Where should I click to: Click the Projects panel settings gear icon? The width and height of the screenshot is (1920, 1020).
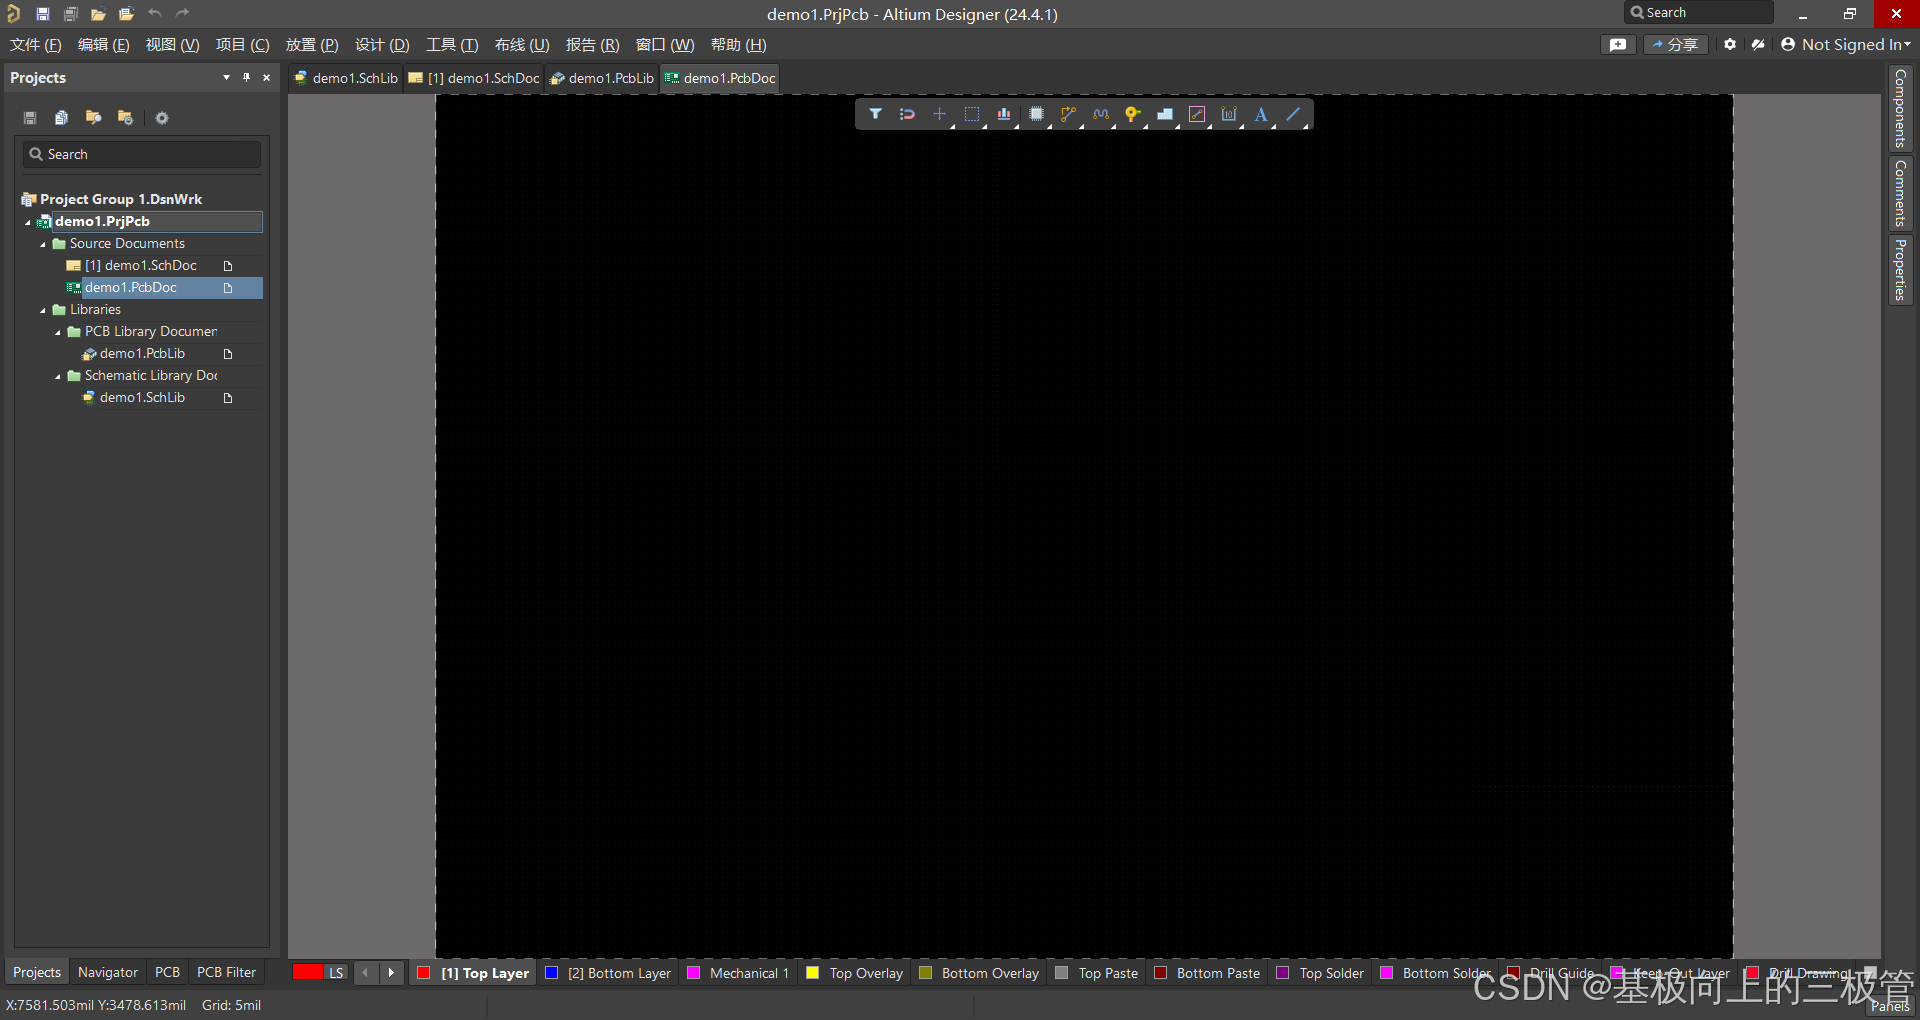162,118
